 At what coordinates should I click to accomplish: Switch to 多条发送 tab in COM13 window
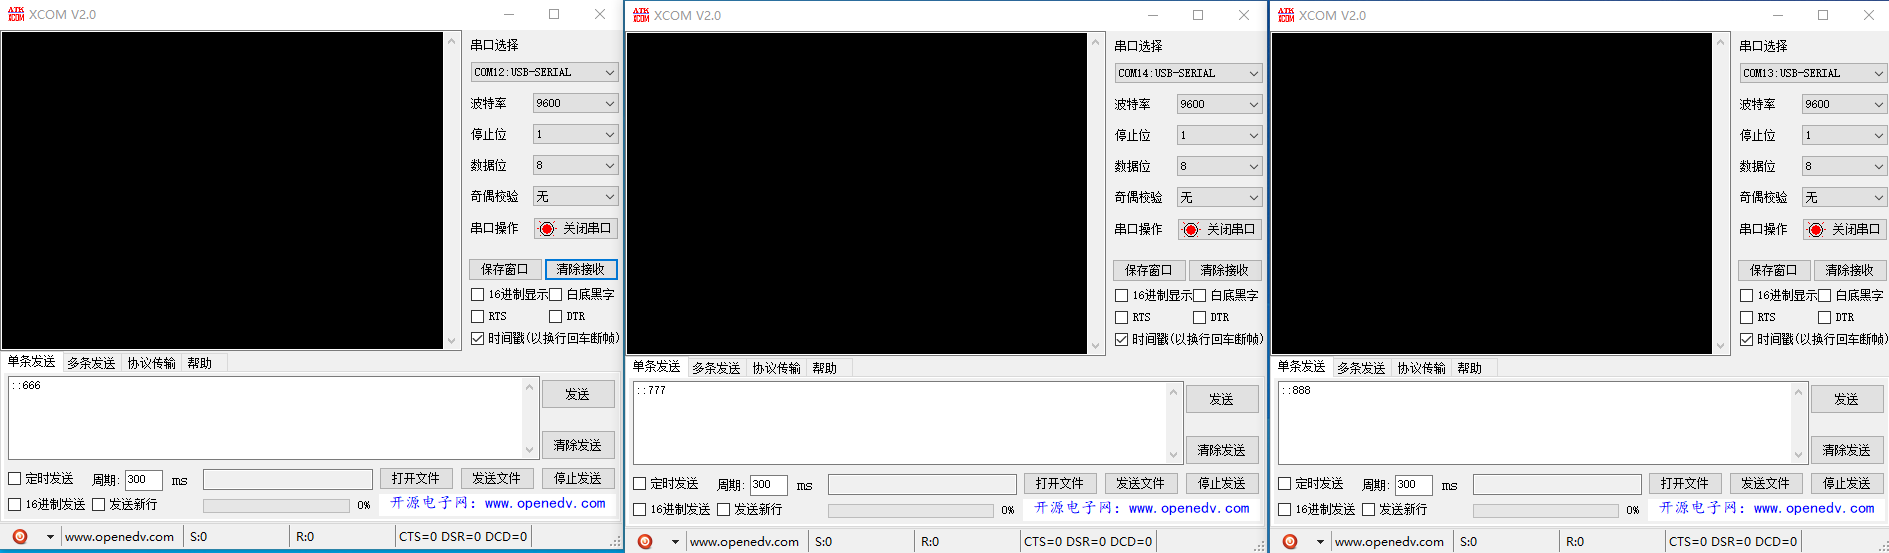coord(1361,368)
